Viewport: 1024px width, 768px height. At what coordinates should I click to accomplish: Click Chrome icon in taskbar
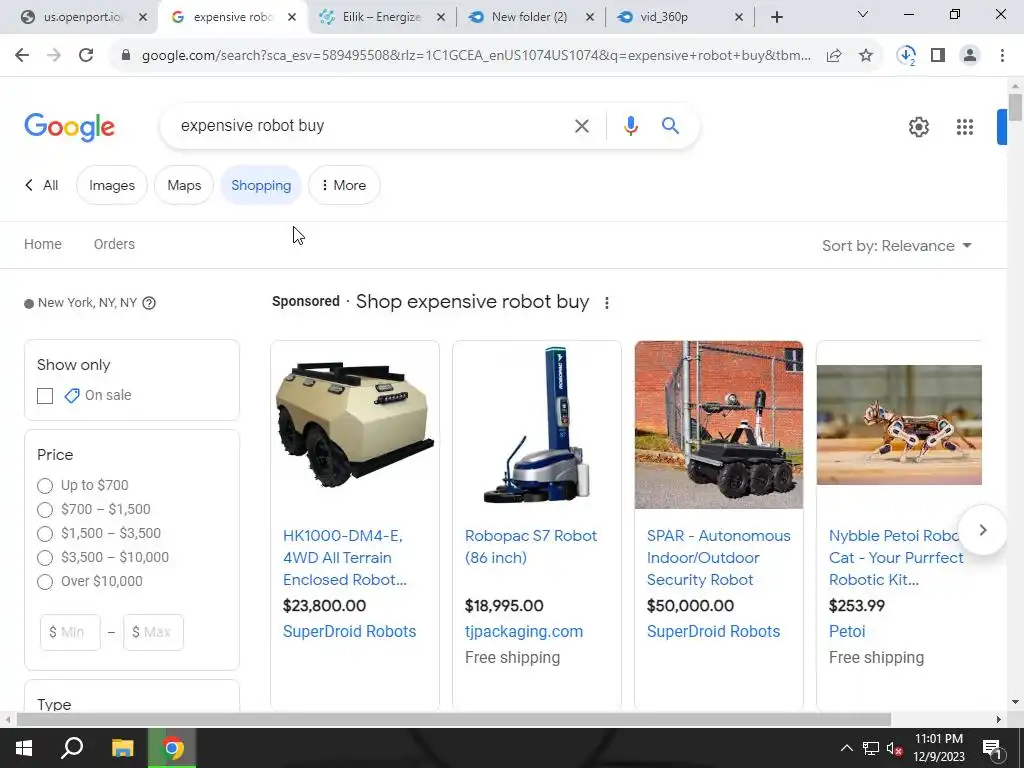pyautogui.click(x=172, y=748)
